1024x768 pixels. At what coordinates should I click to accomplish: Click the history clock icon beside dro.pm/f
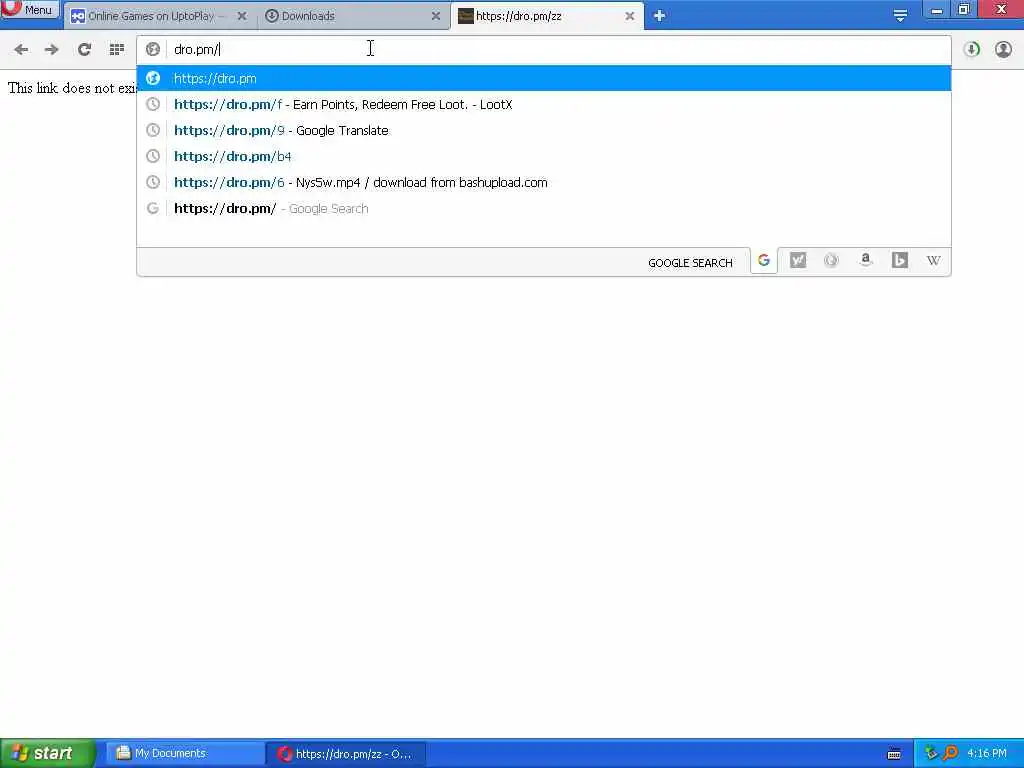[x=153, y=104]
